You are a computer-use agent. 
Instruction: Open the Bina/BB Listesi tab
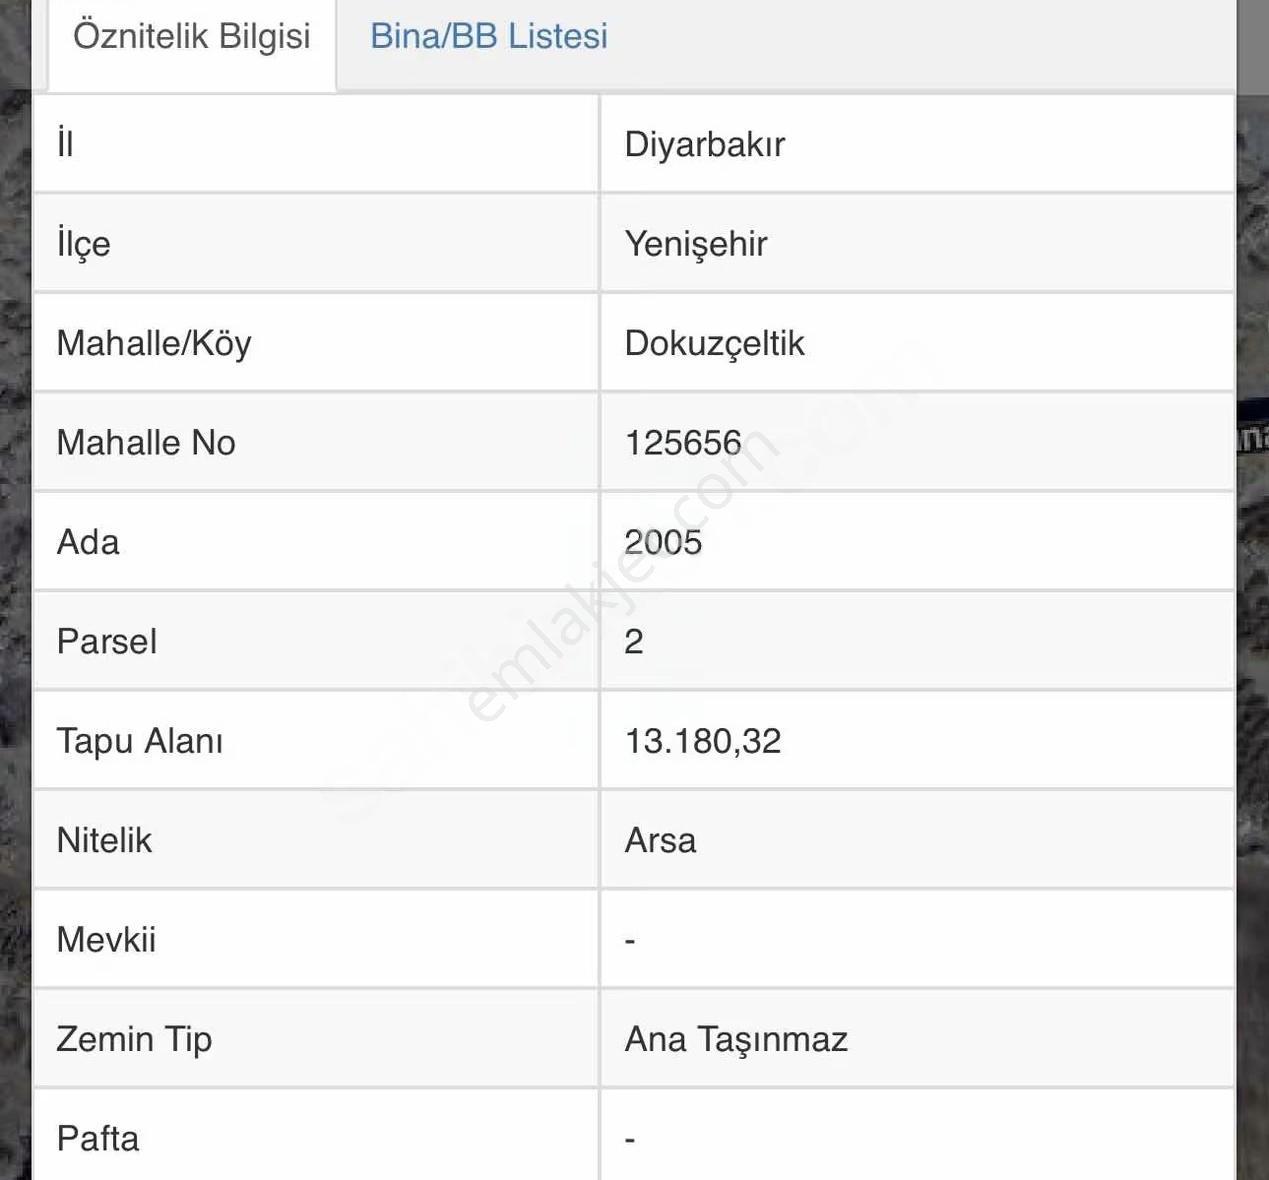pos(489,37)
